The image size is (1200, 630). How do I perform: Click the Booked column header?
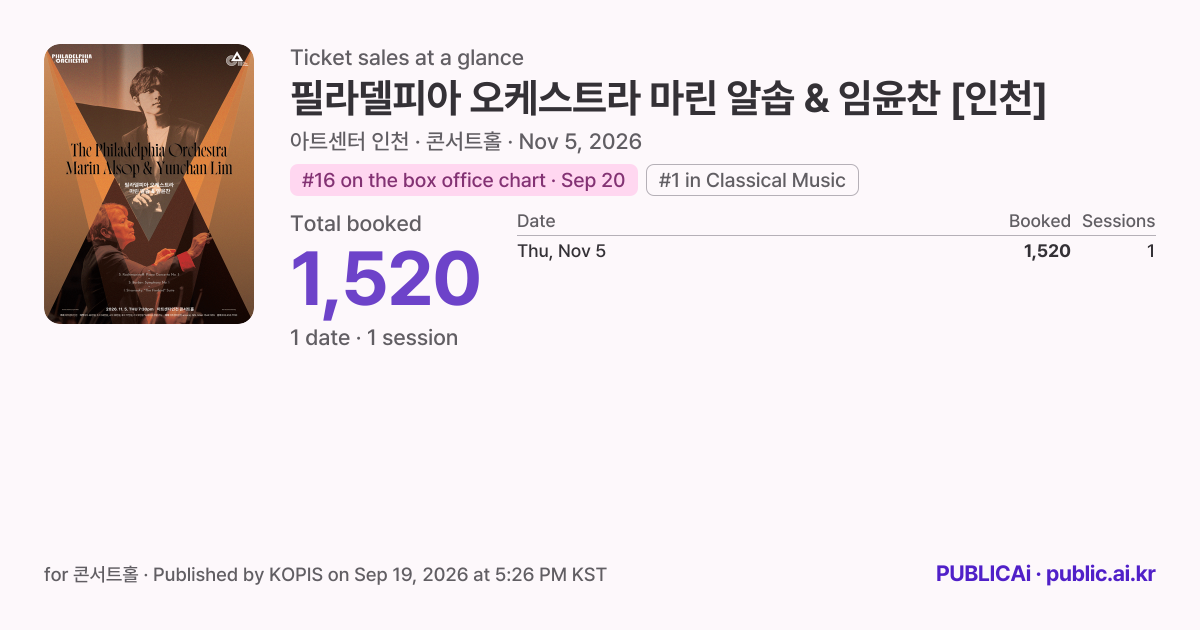coord(1039,221)
